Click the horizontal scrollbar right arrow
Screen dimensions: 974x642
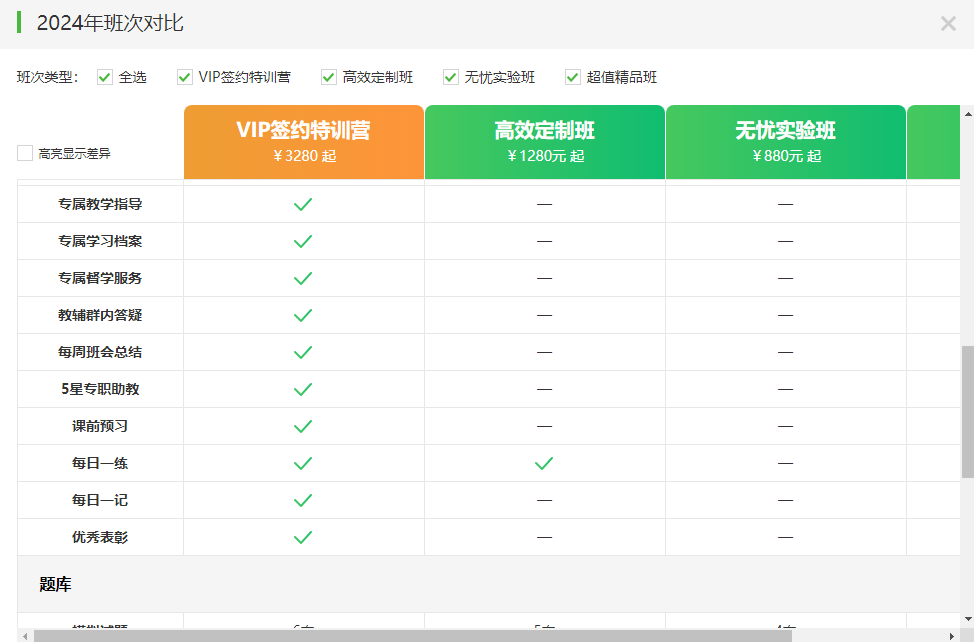(952, 636)
